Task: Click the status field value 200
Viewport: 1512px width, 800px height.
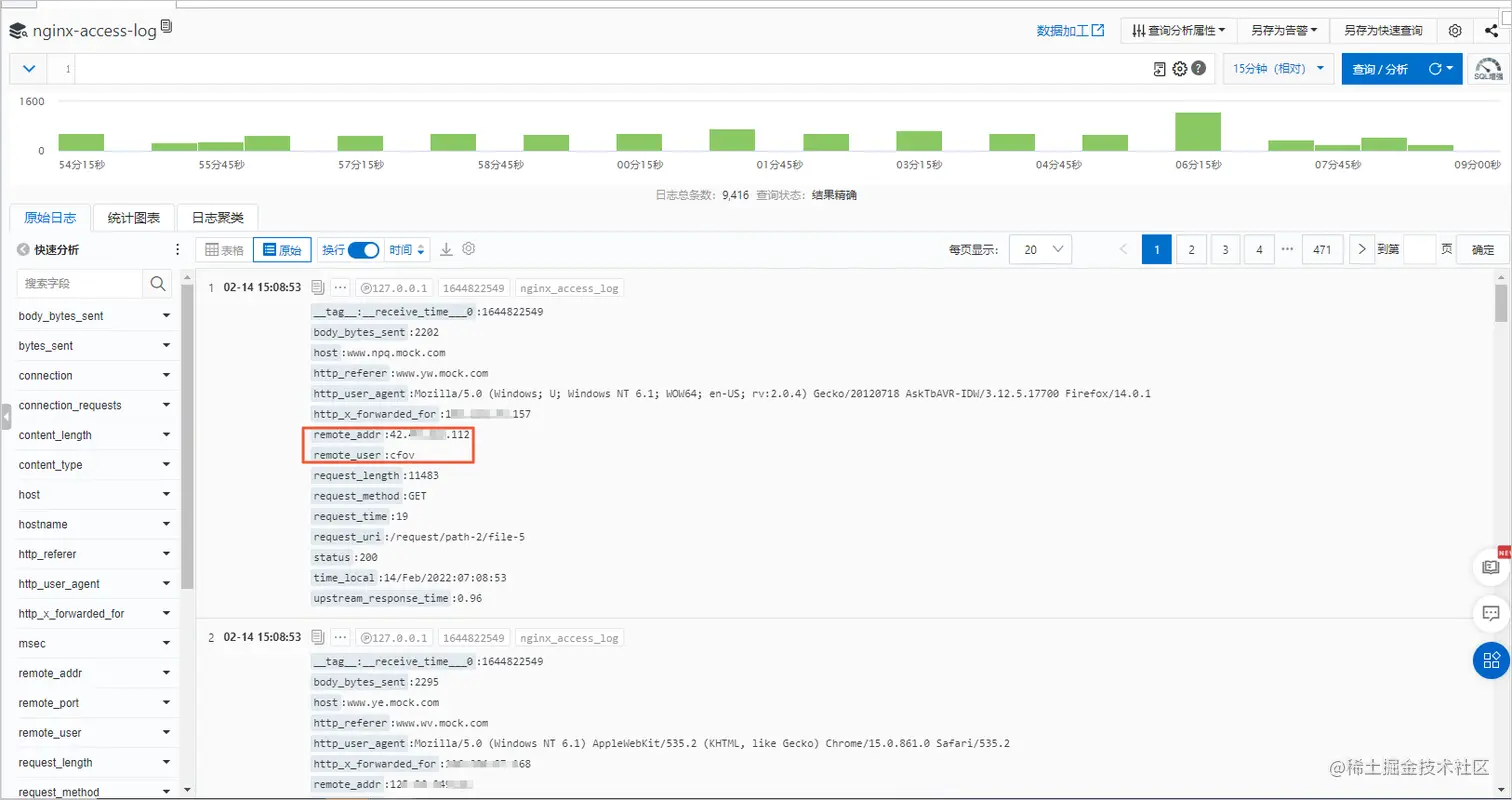Action: 368,557
